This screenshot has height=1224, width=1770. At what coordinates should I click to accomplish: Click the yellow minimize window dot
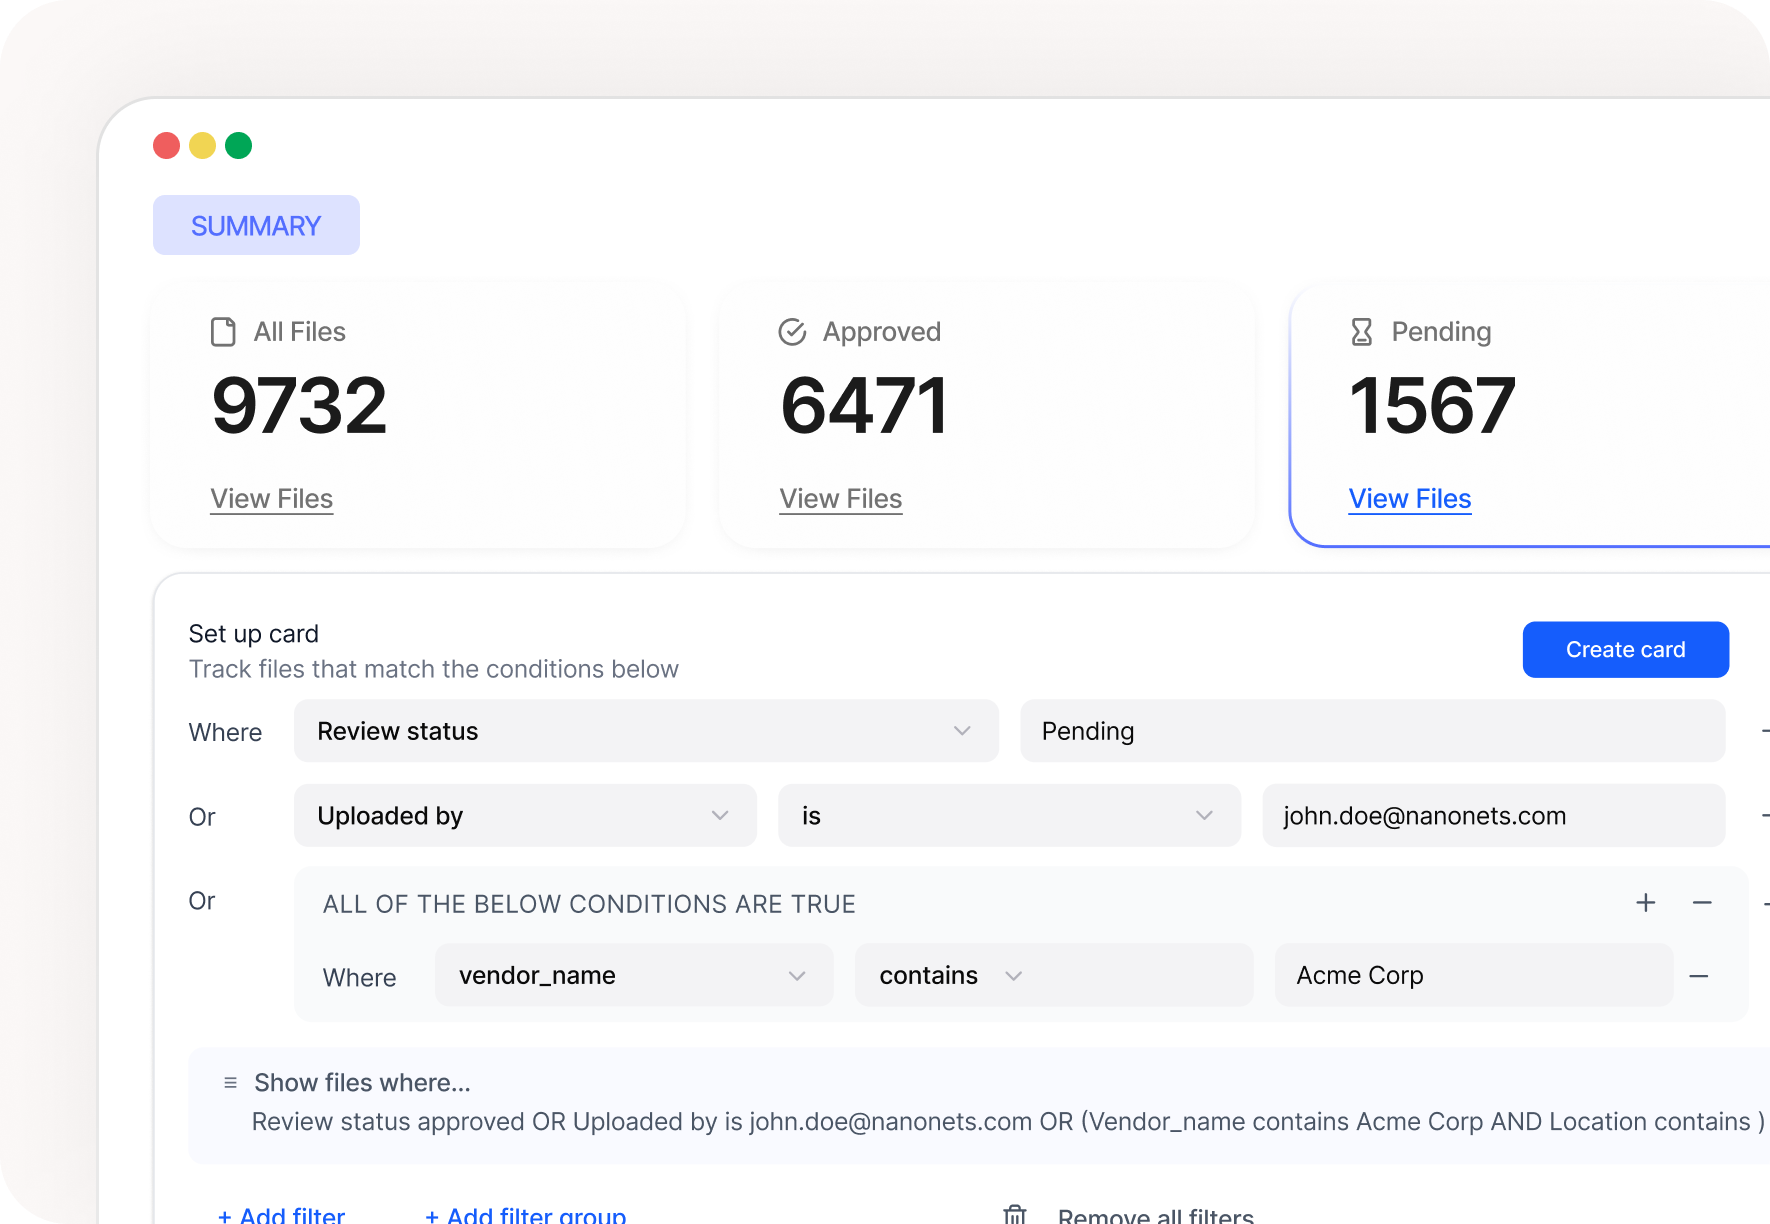pos(202,146)
